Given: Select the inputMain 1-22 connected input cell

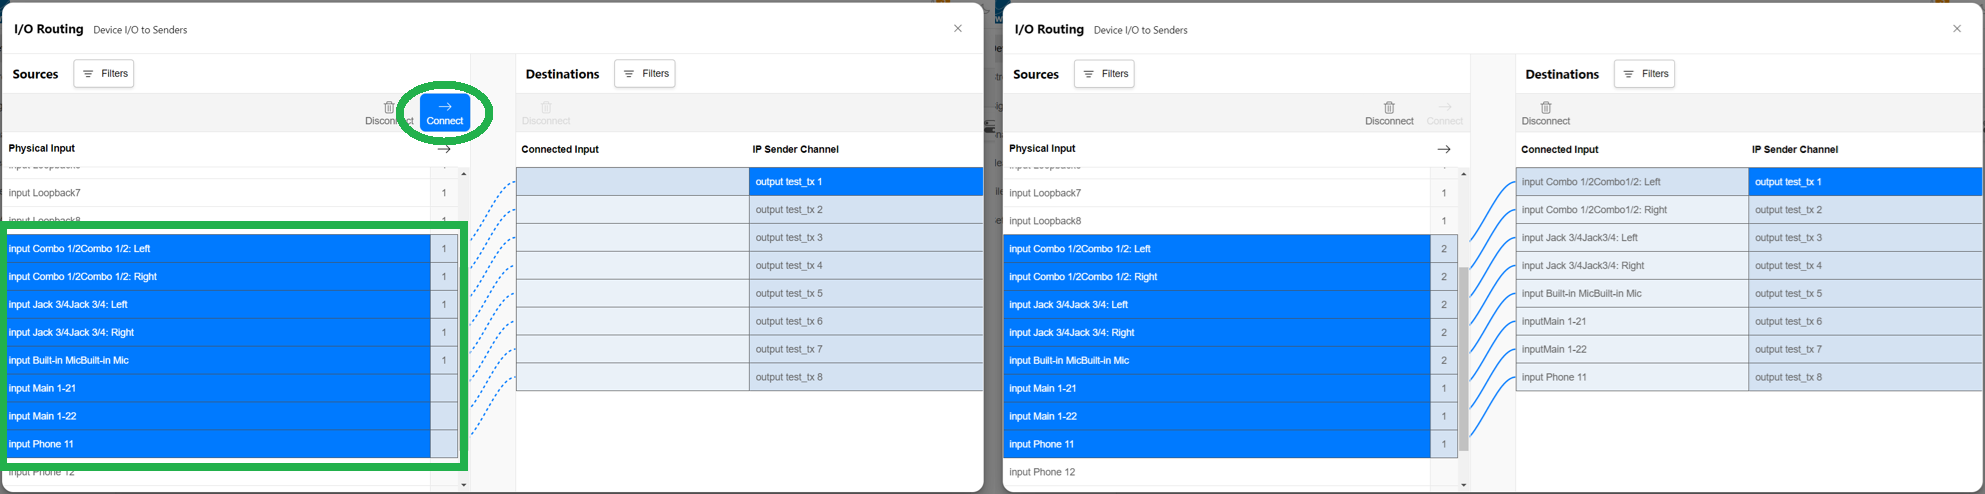Looking at the screenshot, I should (1632, 349).
